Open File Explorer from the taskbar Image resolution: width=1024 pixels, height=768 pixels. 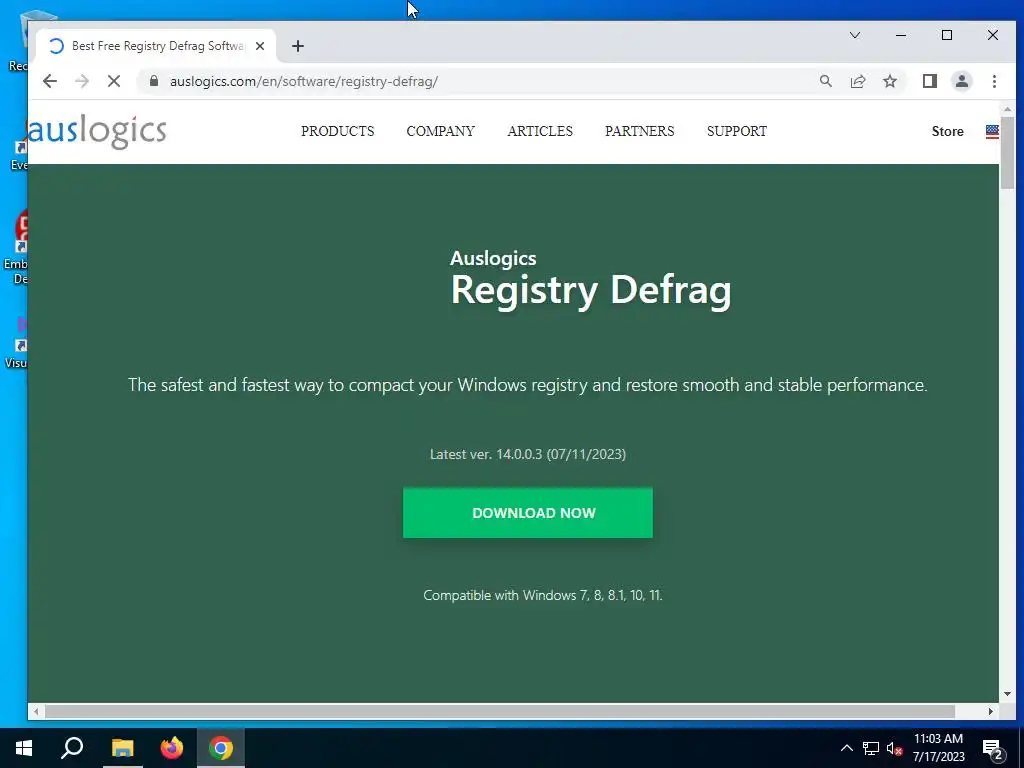122,748
